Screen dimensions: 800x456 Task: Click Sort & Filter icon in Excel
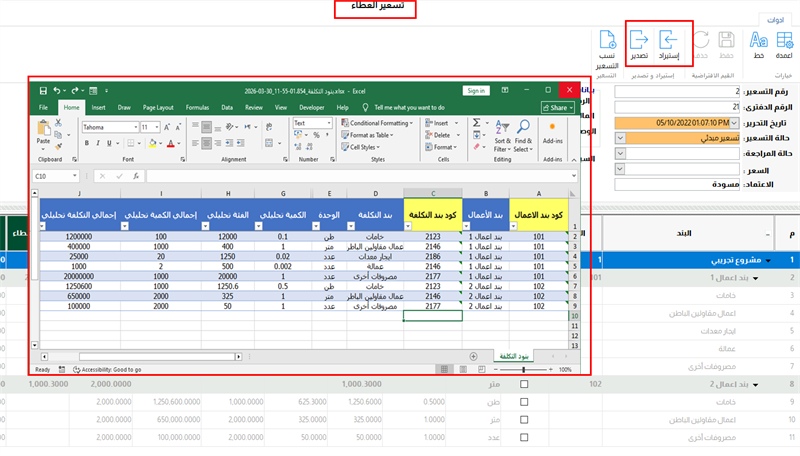(x=502, y=128)
